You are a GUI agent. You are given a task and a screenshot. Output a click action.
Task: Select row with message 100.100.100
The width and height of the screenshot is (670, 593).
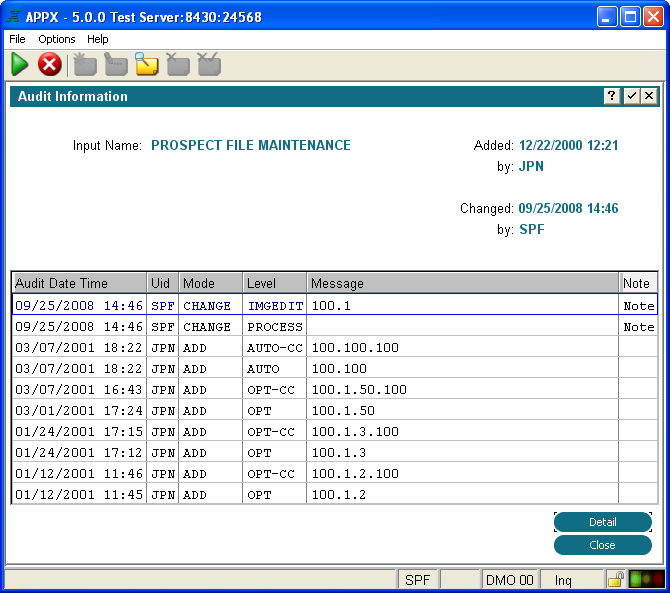[x=335, y=348]
